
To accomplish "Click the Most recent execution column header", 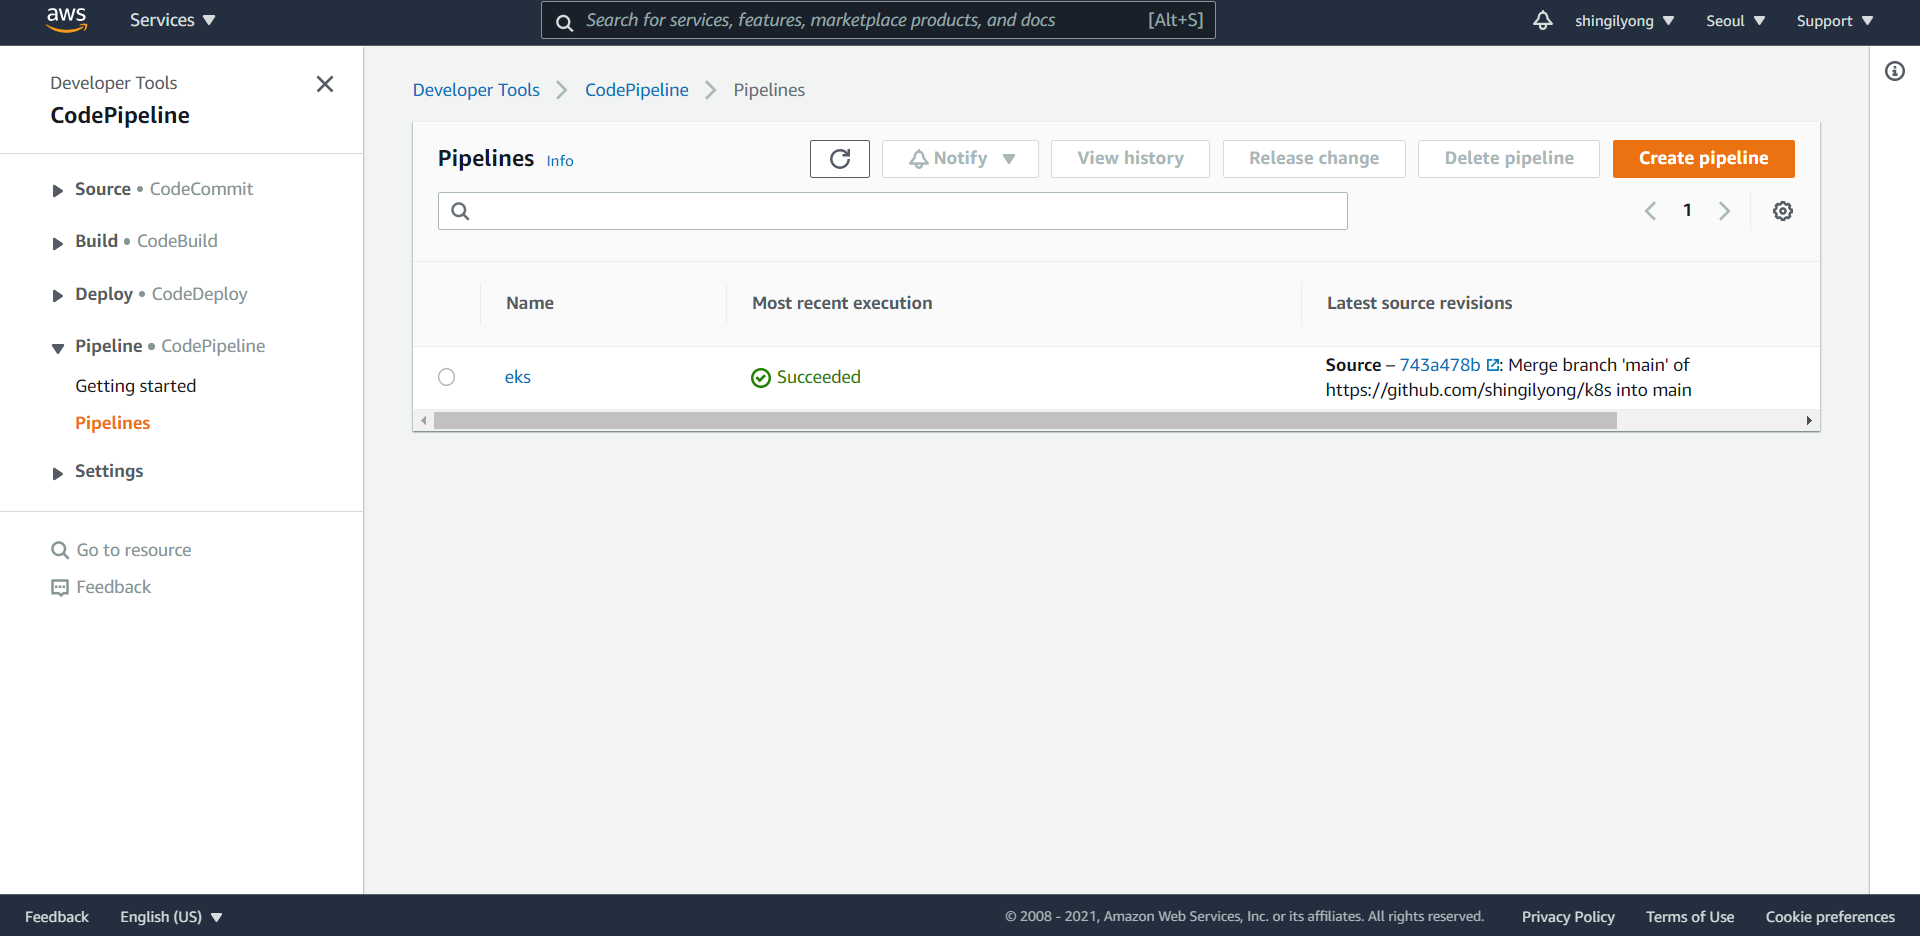I will click(x=842, y=303).
